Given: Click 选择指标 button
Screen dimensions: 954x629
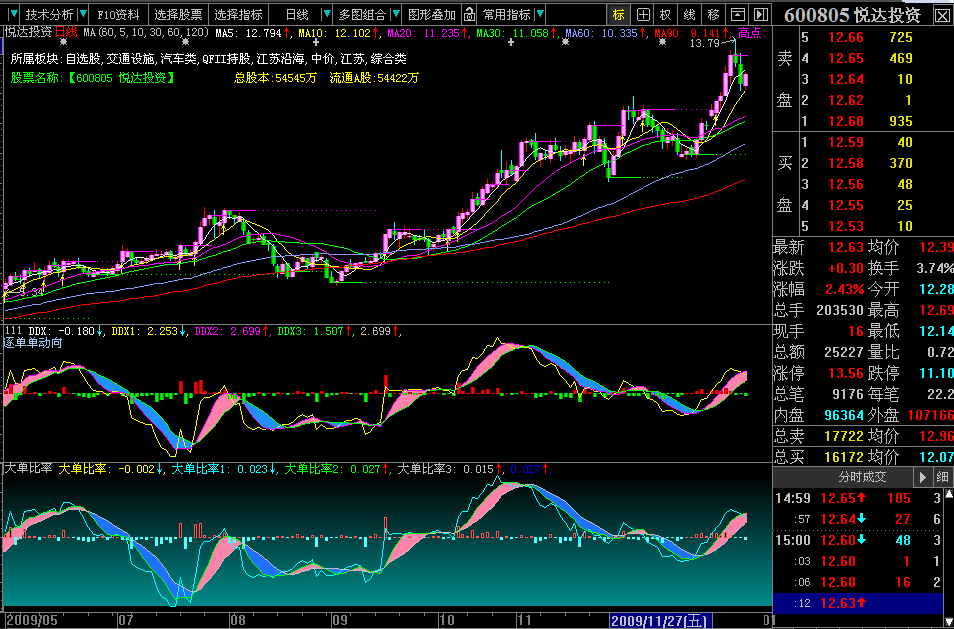Looking at the screenshot, I should click(x=239, y=15).
